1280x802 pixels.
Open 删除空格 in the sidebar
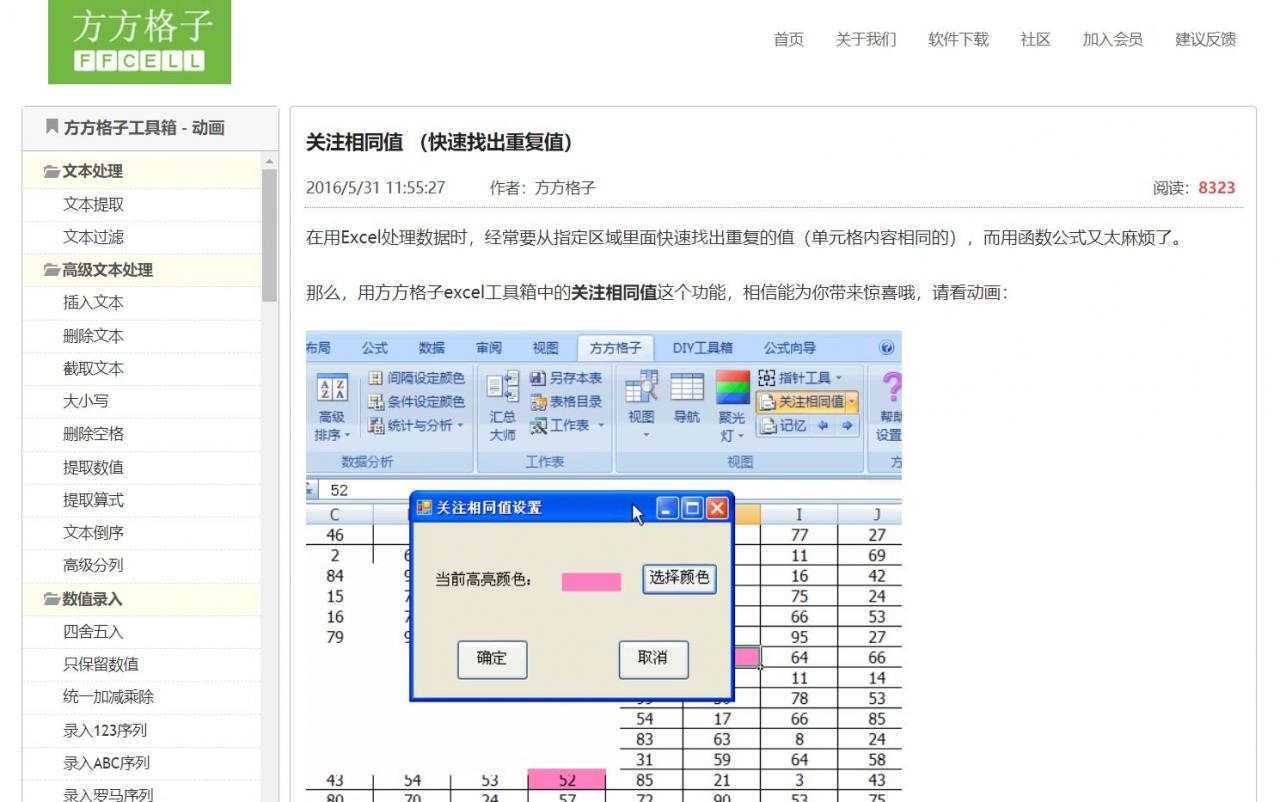pos(93,434)
